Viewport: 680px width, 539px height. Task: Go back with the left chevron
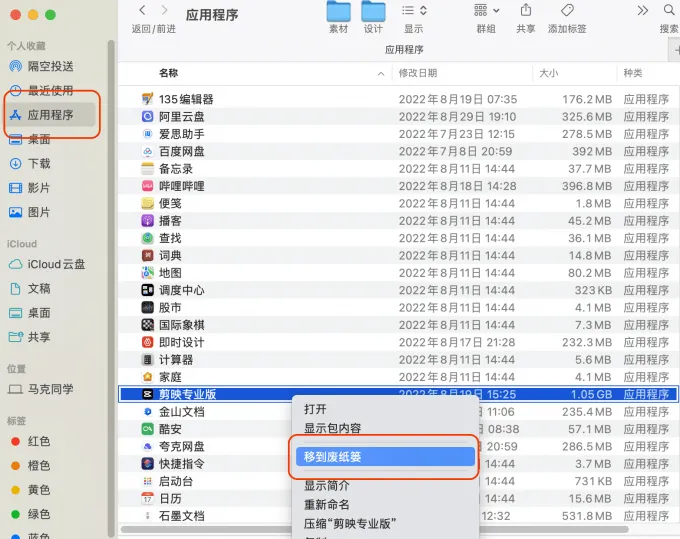[142, 10]
